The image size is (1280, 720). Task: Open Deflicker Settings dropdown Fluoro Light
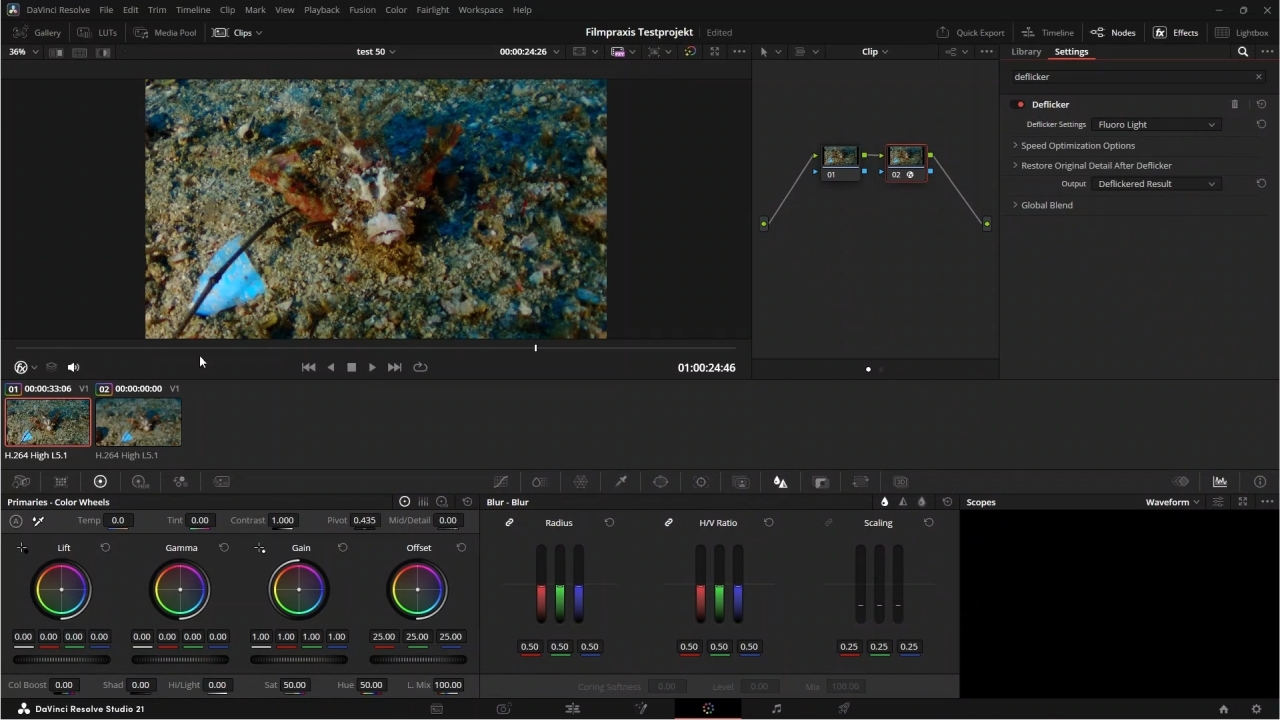(x=1156, y=125)
